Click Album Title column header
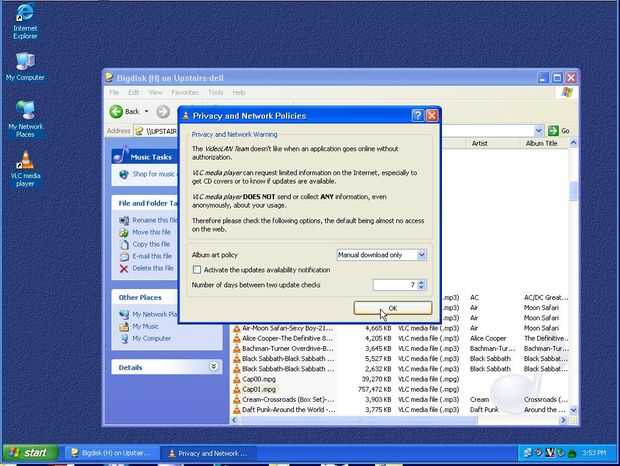This screenshot has width=620, height=466. click(x=545, y=143)
